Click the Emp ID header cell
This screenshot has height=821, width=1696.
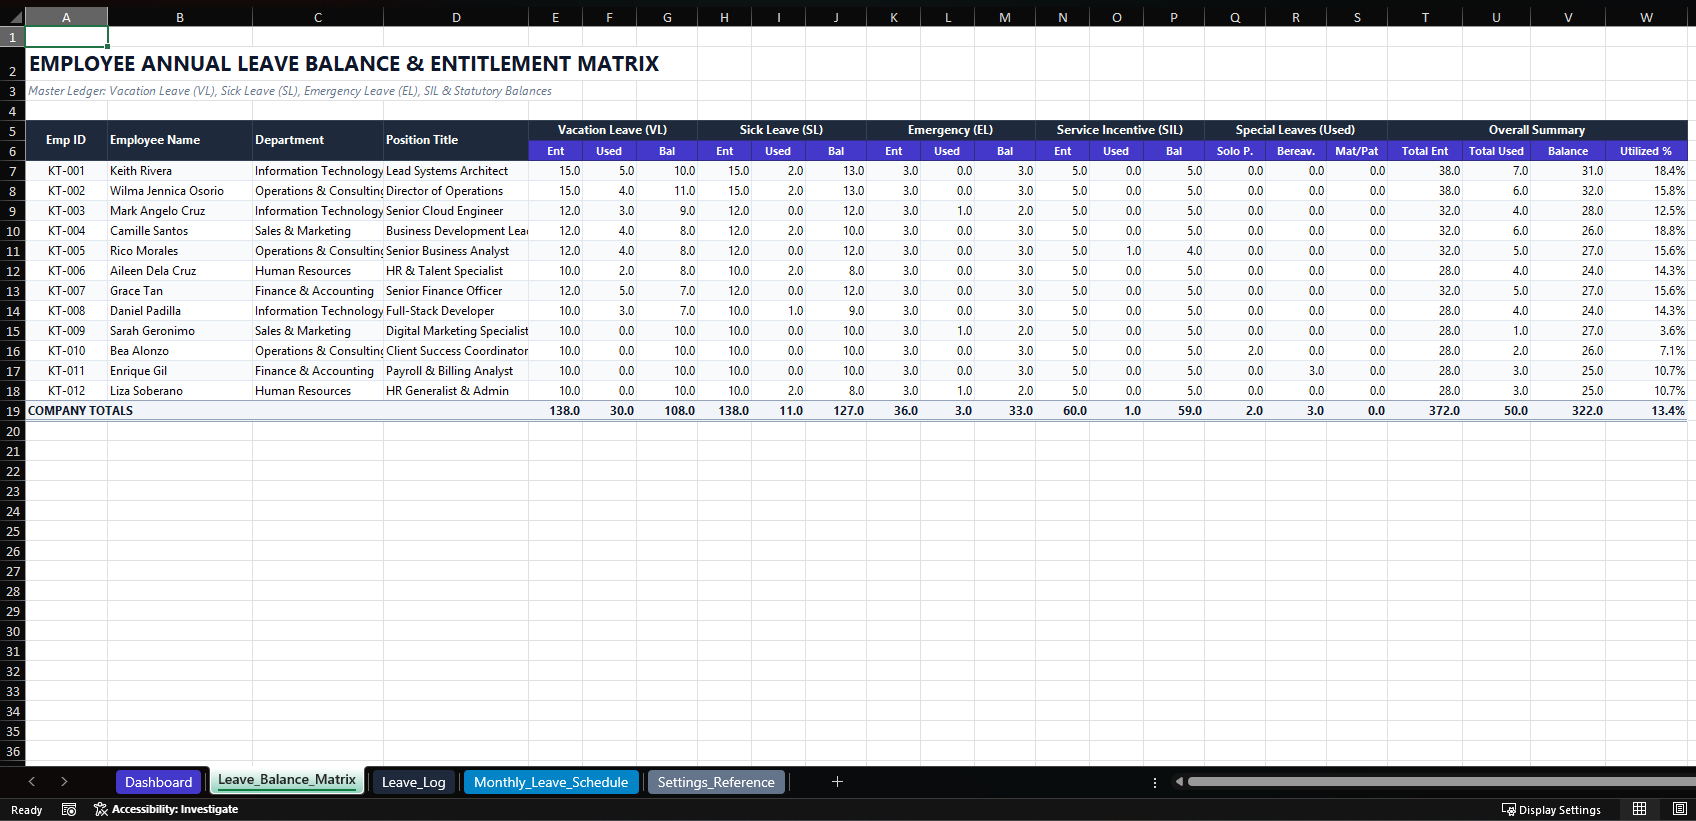coord(66,140)
